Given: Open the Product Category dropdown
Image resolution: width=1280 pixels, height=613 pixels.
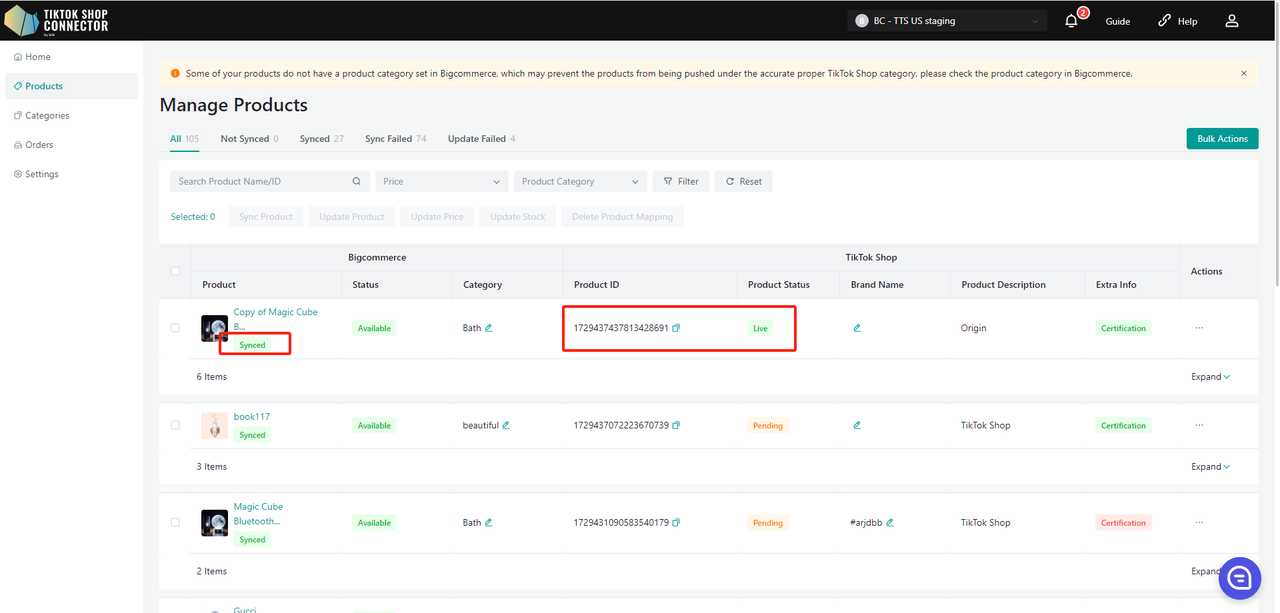Looking at the screenshot, I should coord(580,182).
